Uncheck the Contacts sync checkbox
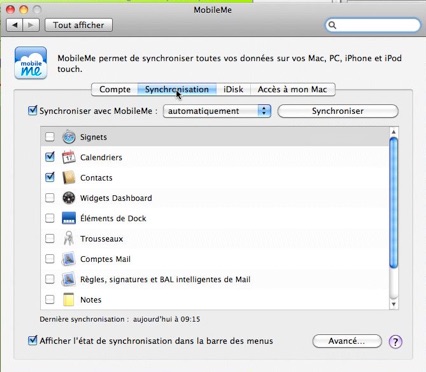This screenshot has height=372, width=426. click(x=50, y=177)
